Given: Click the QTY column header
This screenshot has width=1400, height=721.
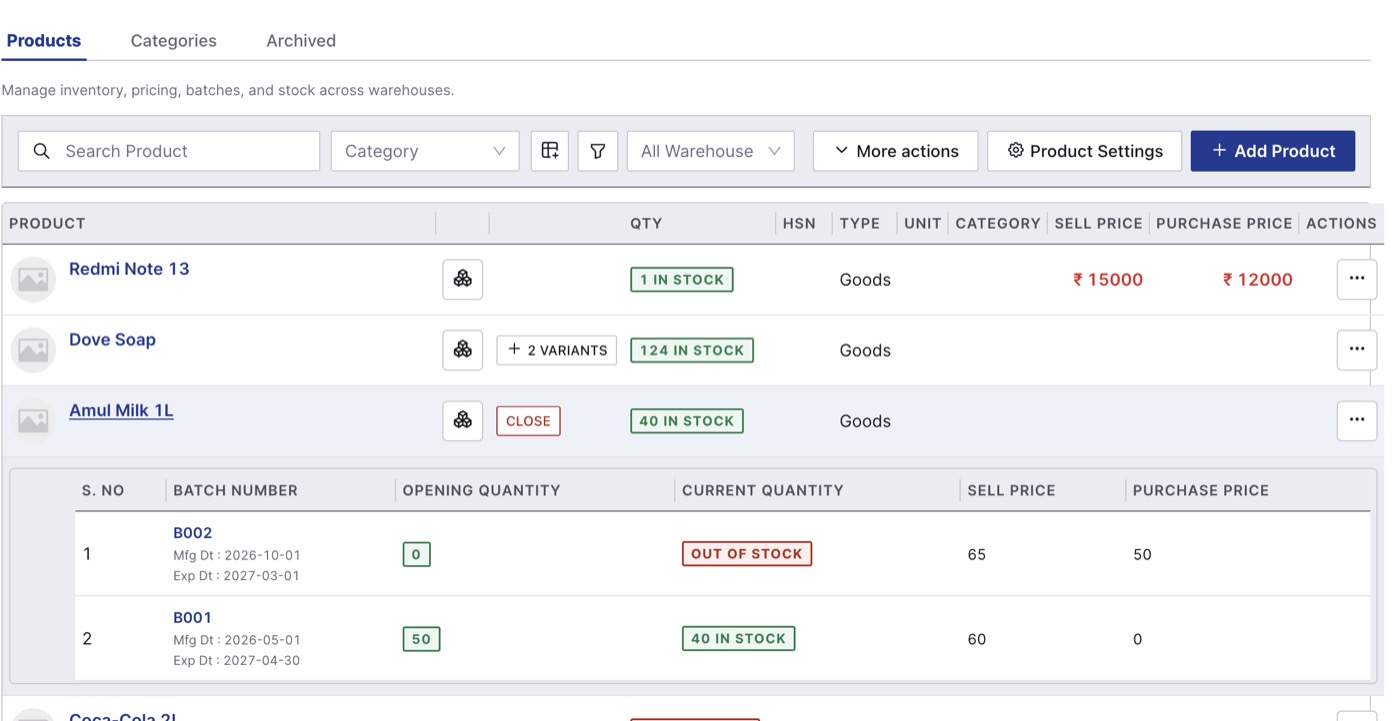Looking at the screenshot, I should click(646, 224).
